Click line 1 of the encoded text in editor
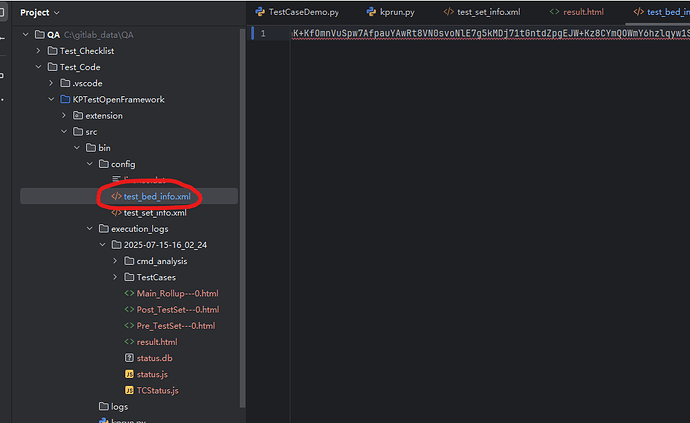The image size is (690, 423). coord(480,34)
